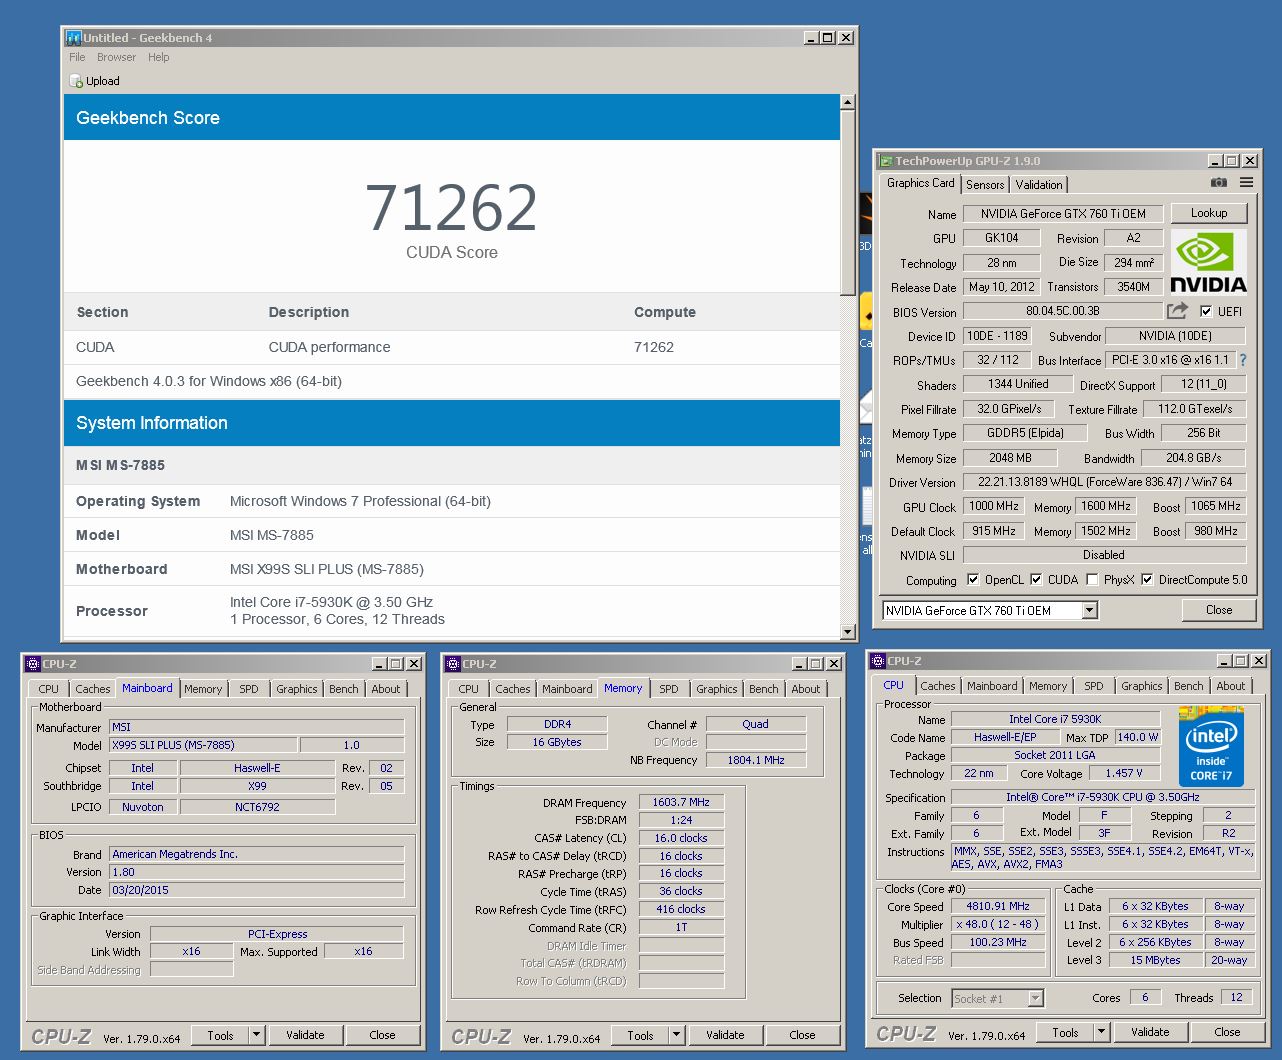Open the GPU selection dropdown in GPU-Z
The height and width of the screenshot is (1060, 1282).
click(1090, 610)
